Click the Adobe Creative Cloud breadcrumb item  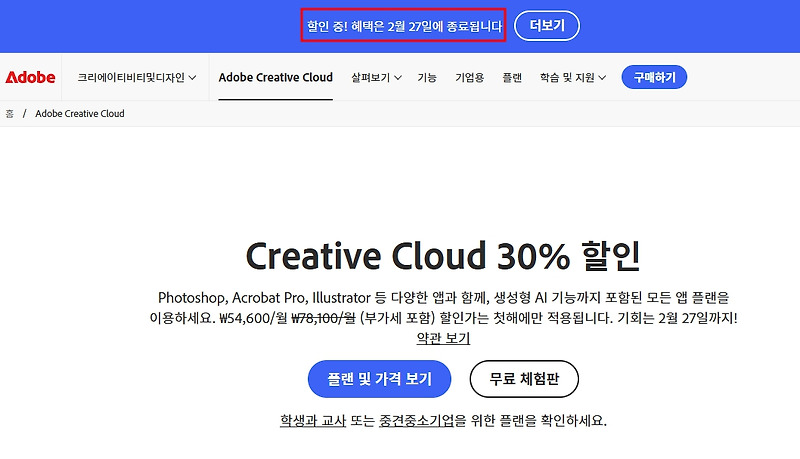[x=80, y=114]
